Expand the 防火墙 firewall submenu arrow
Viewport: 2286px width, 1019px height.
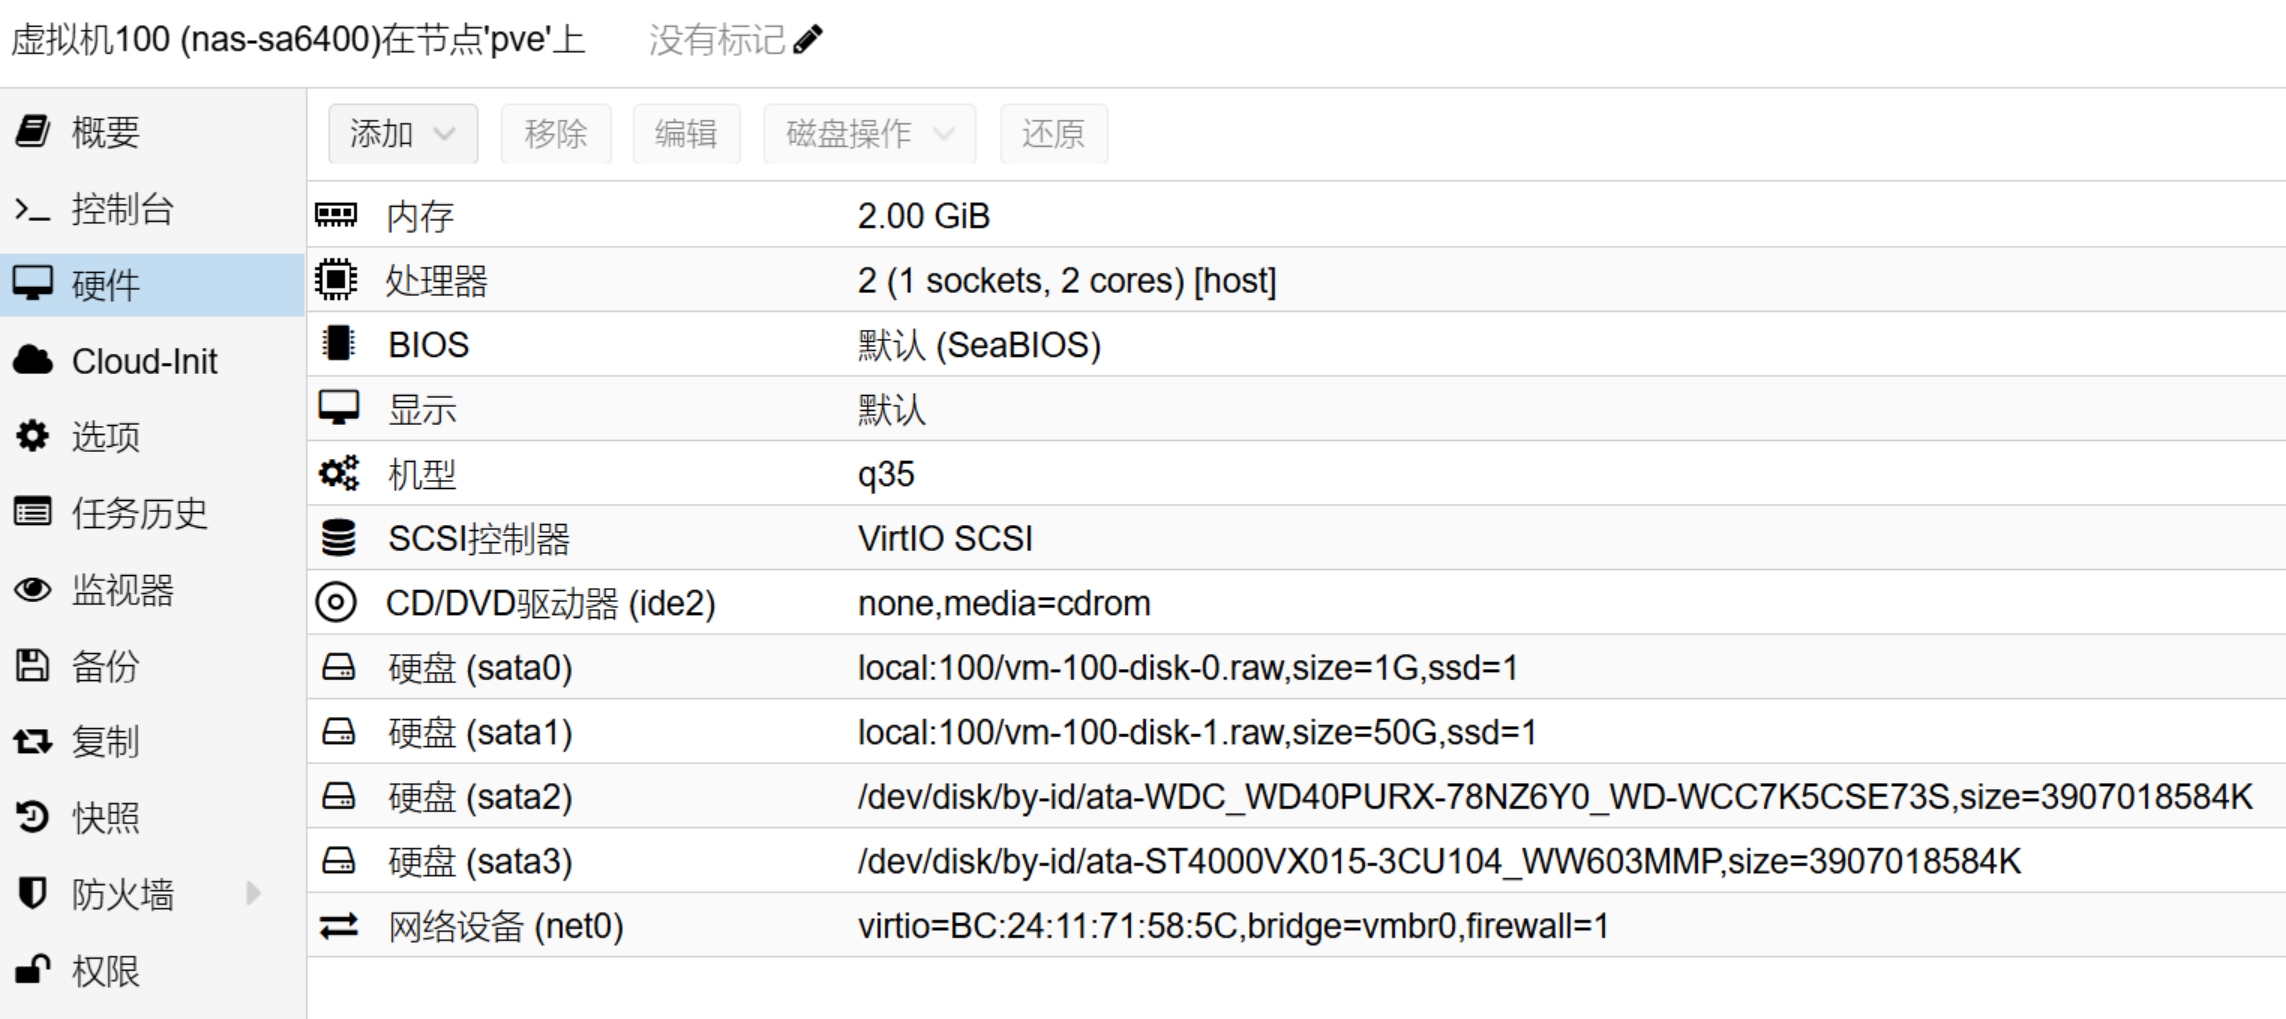point(253,893)
